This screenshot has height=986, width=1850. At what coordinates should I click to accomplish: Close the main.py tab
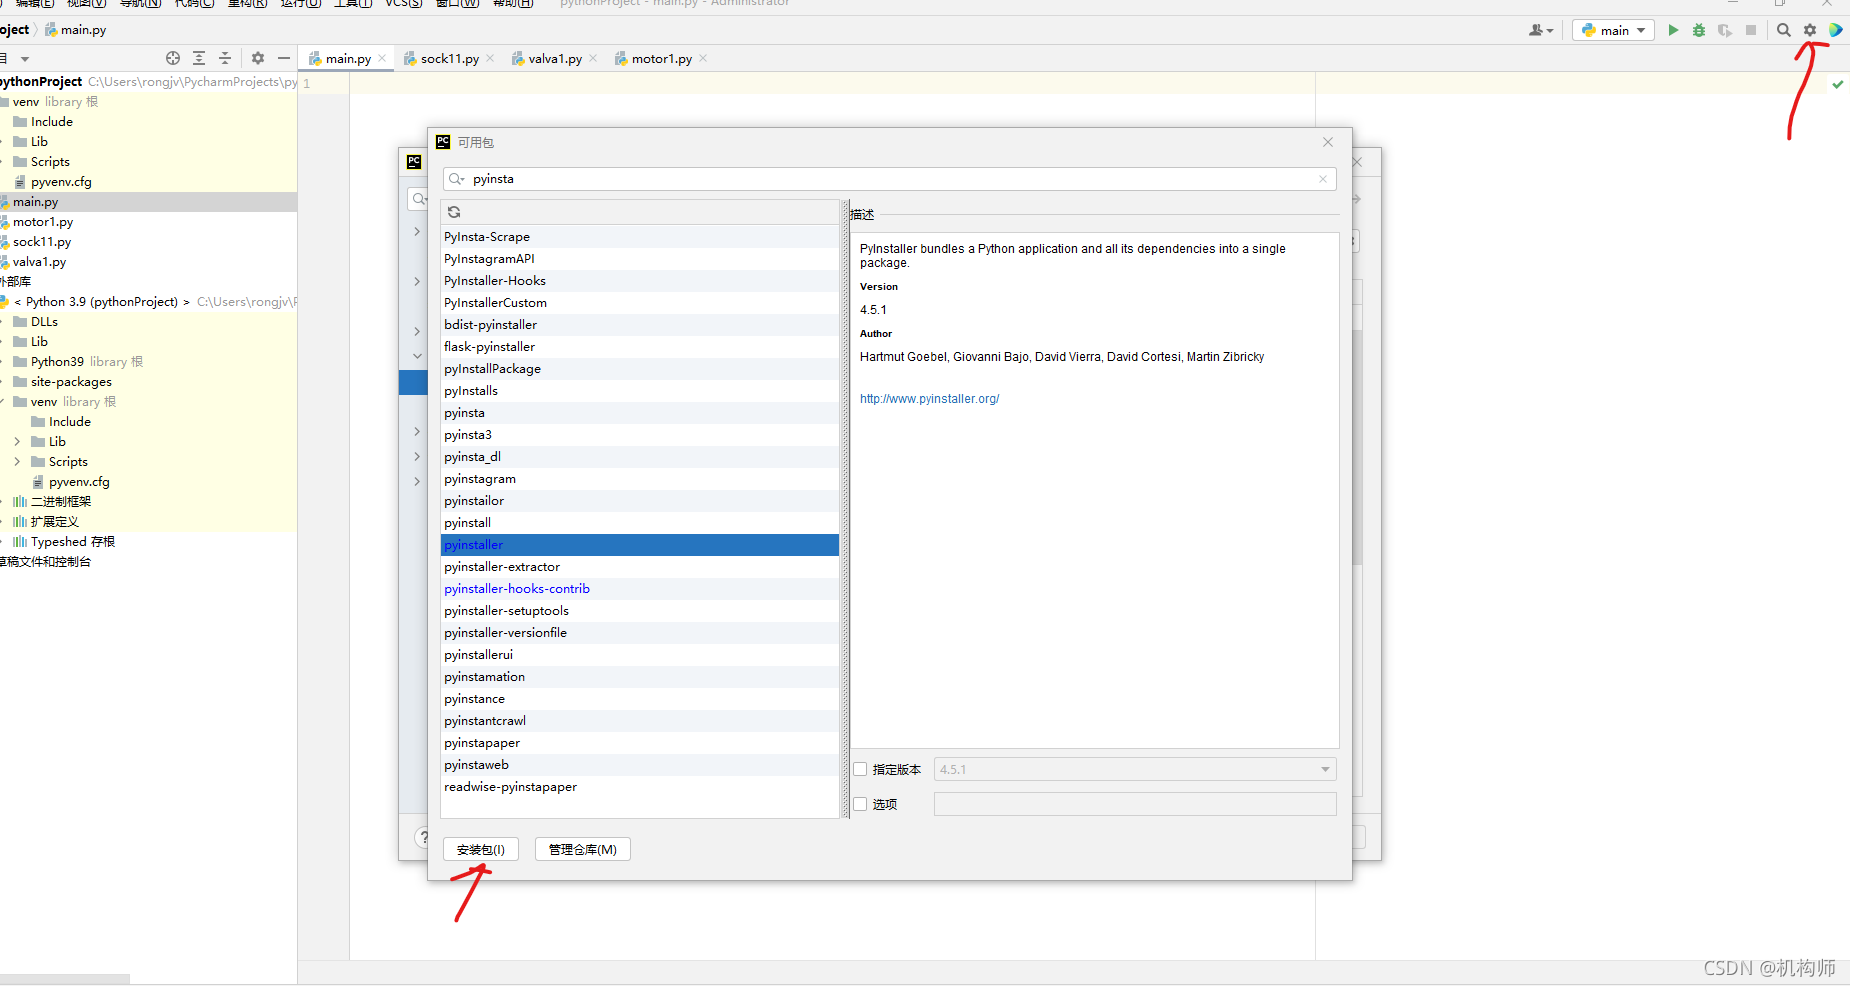tap(382, 58)
